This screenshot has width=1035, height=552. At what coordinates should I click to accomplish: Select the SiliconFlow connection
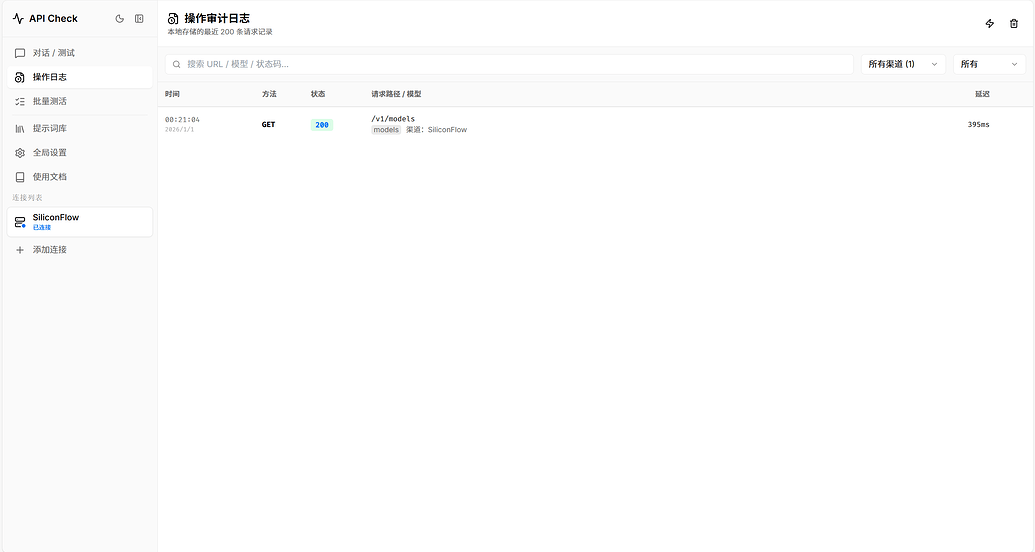tap(80, 222)
